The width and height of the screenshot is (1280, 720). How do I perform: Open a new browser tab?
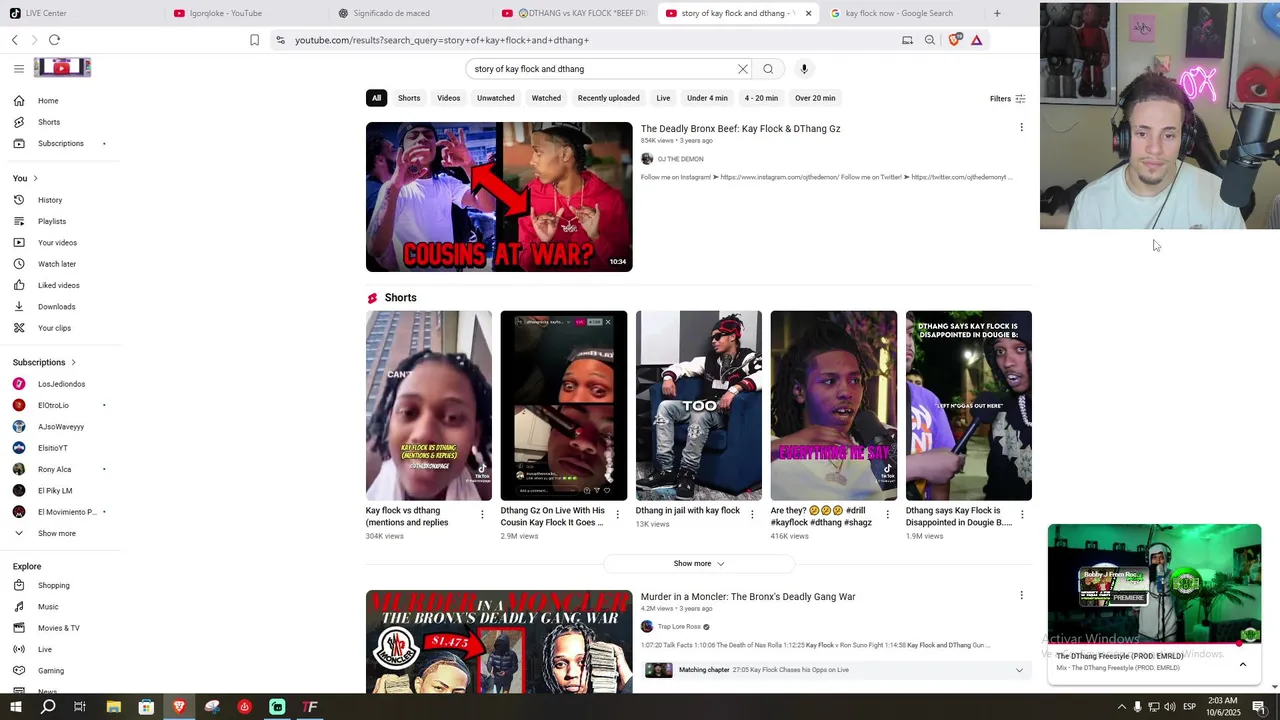pyautogui.click(x=997, y=13)
